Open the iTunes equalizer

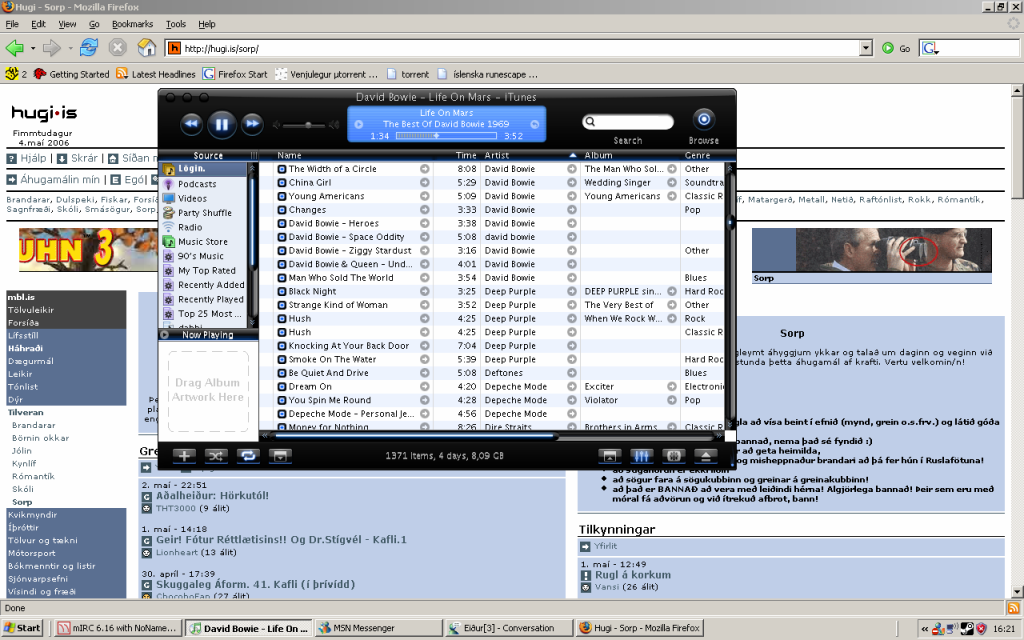point(641,456)
